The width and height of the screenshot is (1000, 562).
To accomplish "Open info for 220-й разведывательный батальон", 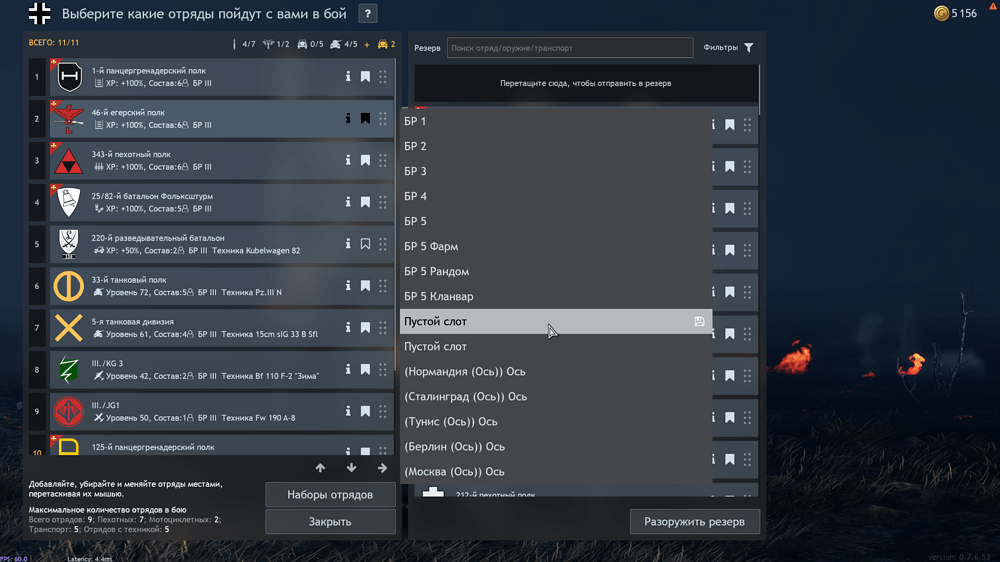I will (348, 244).
